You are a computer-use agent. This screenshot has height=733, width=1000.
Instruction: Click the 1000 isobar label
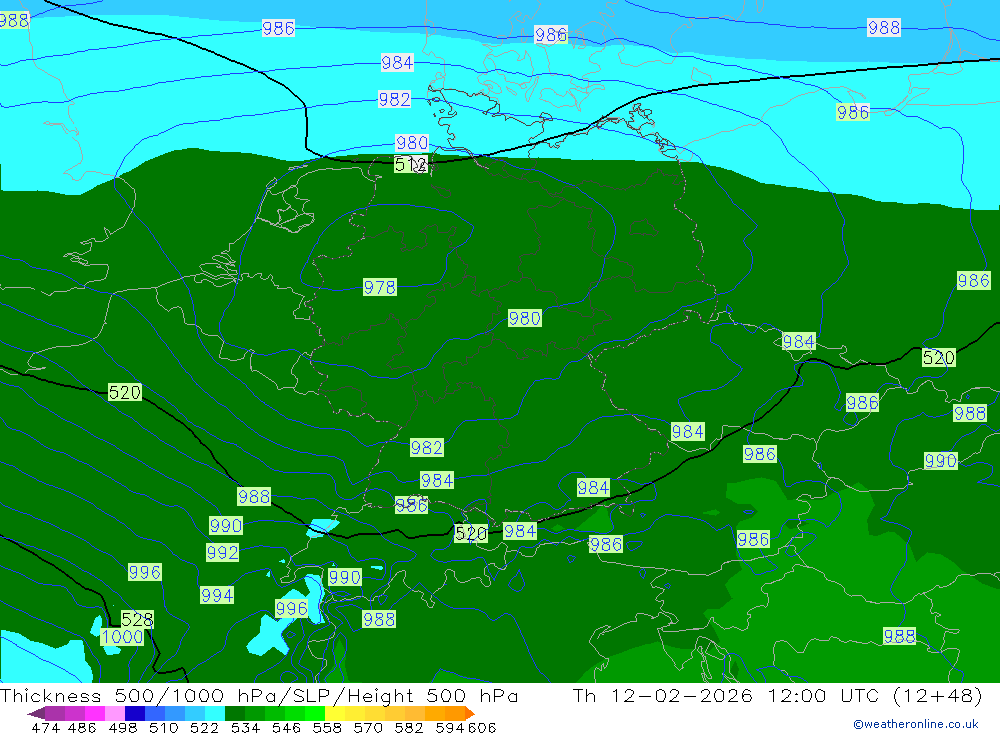pos(122,636)
